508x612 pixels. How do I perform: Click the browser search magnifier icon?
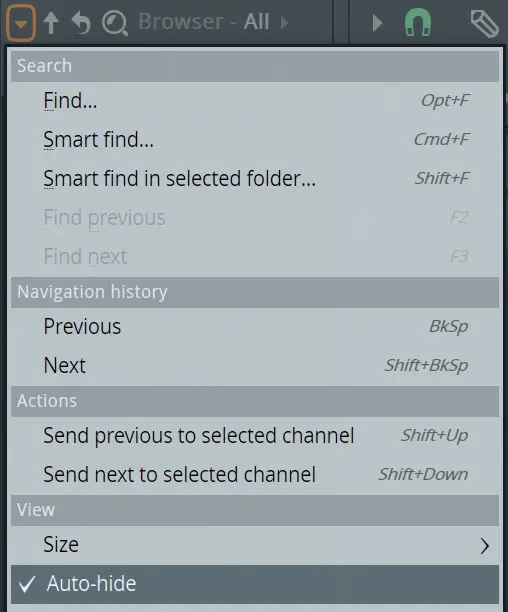[115, 23]
